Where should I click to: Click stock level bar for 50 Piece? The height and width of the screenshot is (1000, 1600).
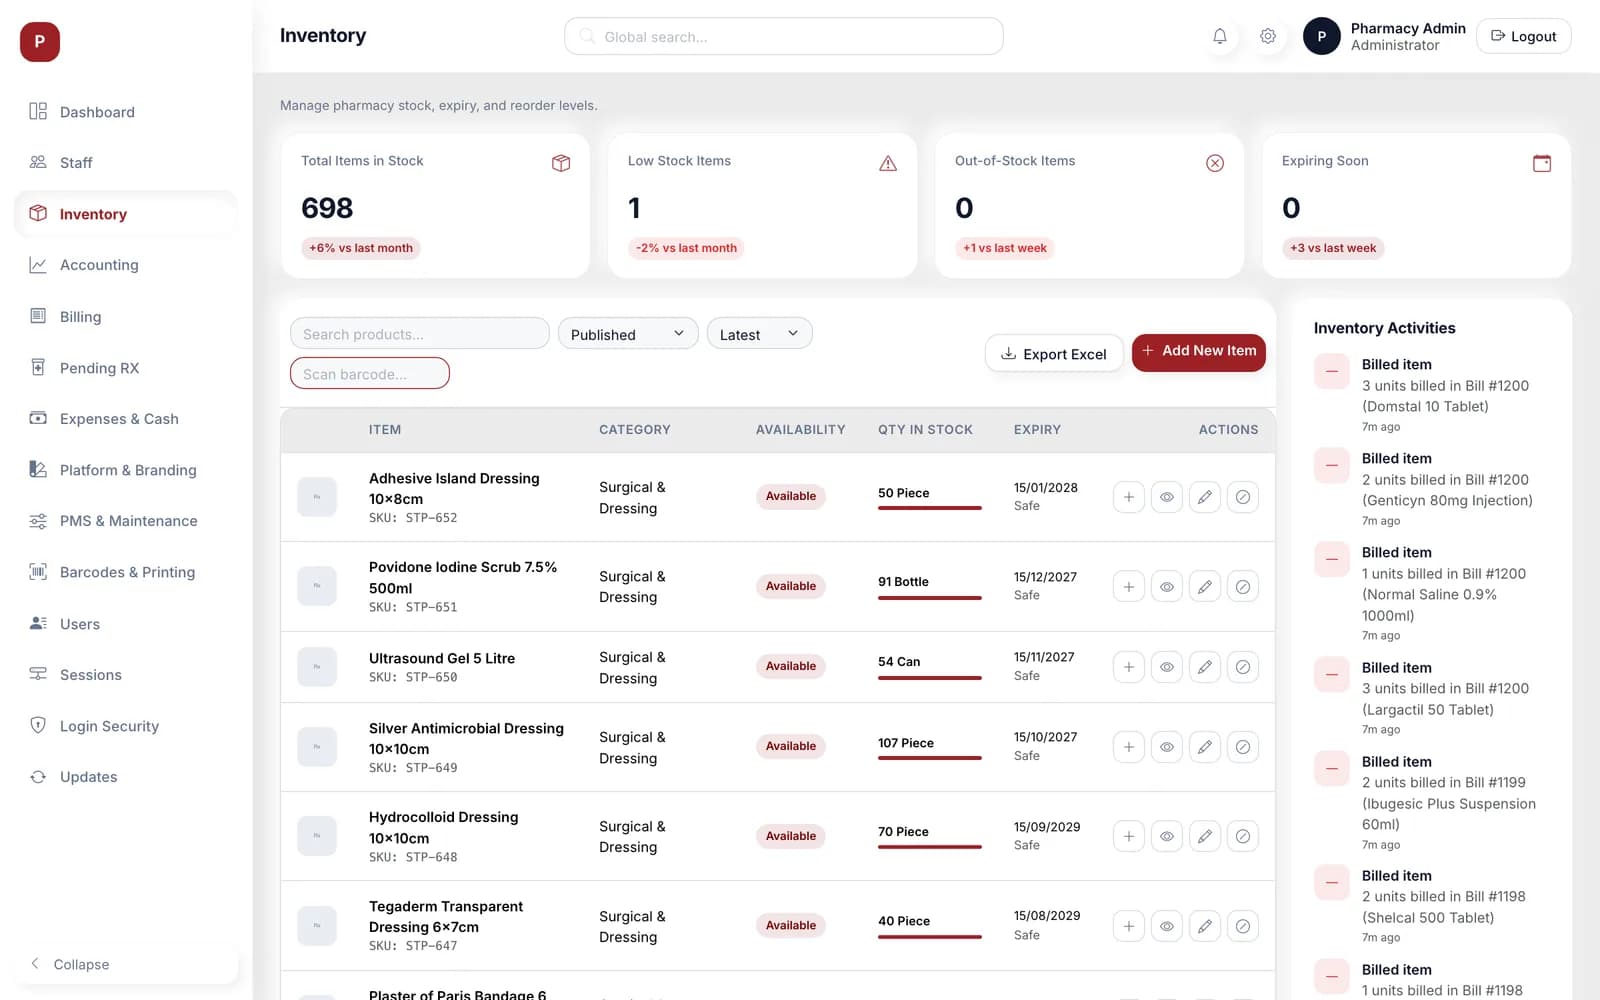930,508
